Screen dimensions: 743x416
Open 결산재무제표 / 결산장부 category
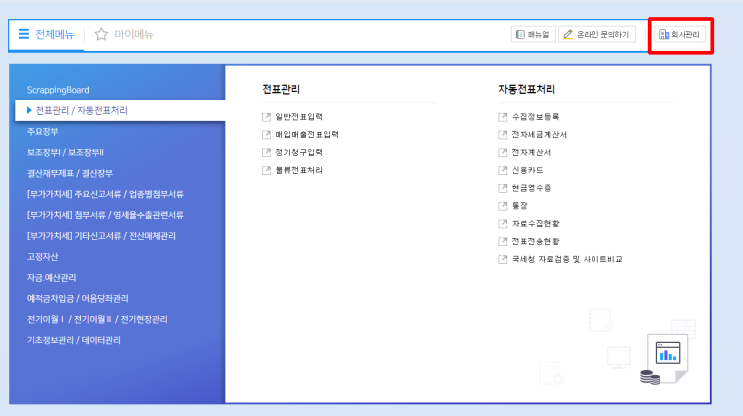[70, 173]
